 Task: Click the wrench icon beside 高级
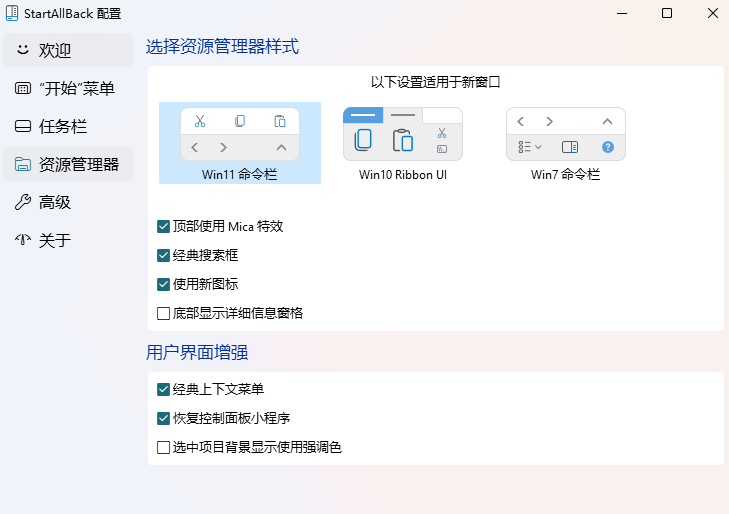[x=23, y=202]
